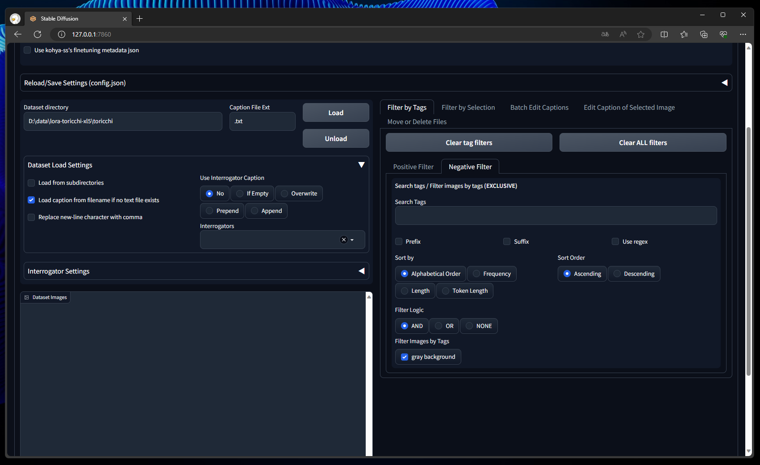Clear the Interrogators selection with the X icon
This screenshot has width=760, height=465.
tap(343, 240)
